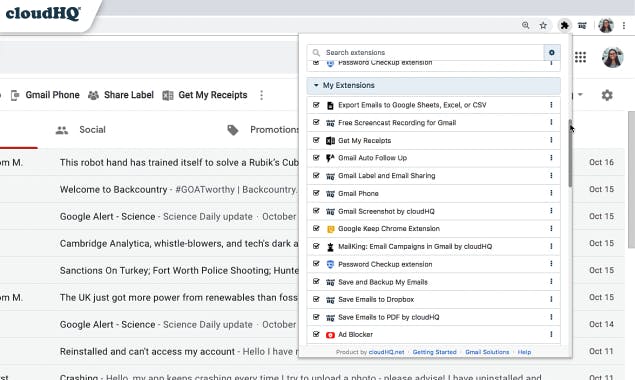Click the Gmail Phone toolbar icon

[x=15, y=95]
